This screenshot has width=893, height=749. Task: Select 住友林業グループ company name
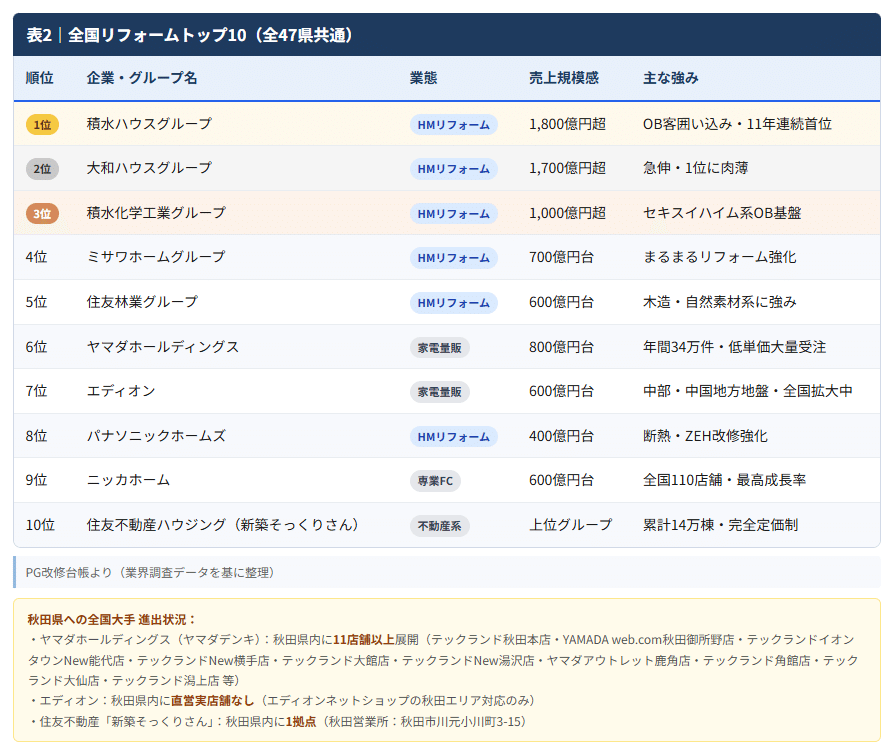click(x=142, y=302)
